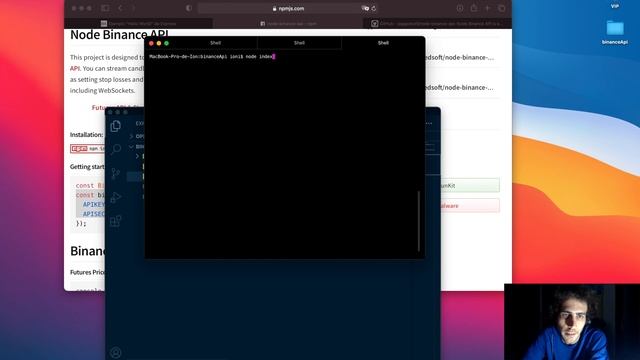
Task: Open VS Code Explorer files icon
Action: point(116,126)
